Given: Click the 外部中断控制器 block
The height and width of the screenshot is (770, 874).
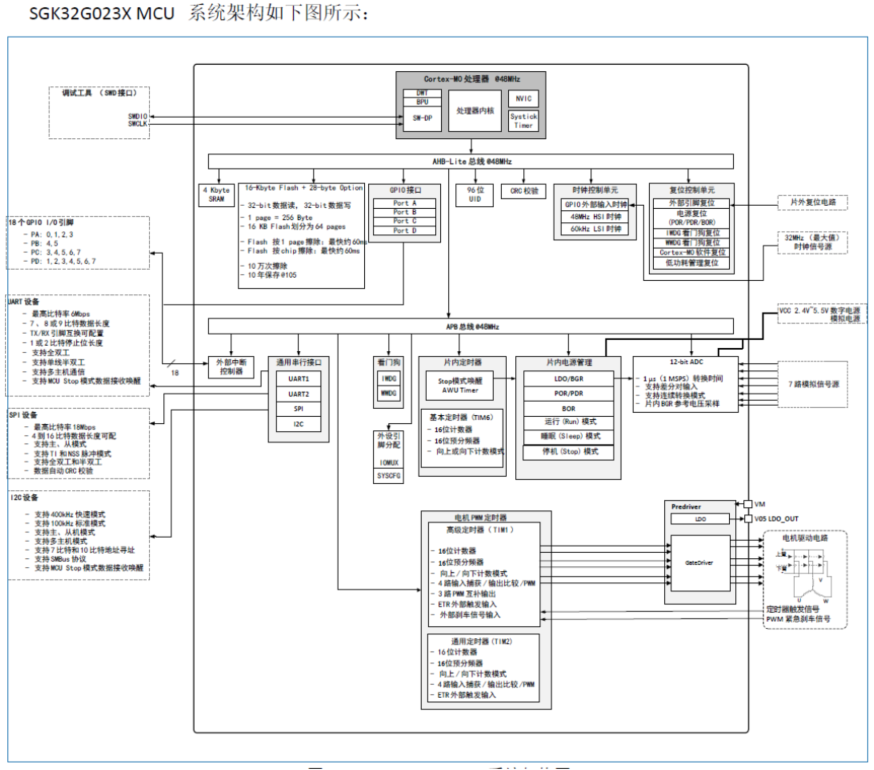Looking at the screenshot, I should (x=231, y=367).
